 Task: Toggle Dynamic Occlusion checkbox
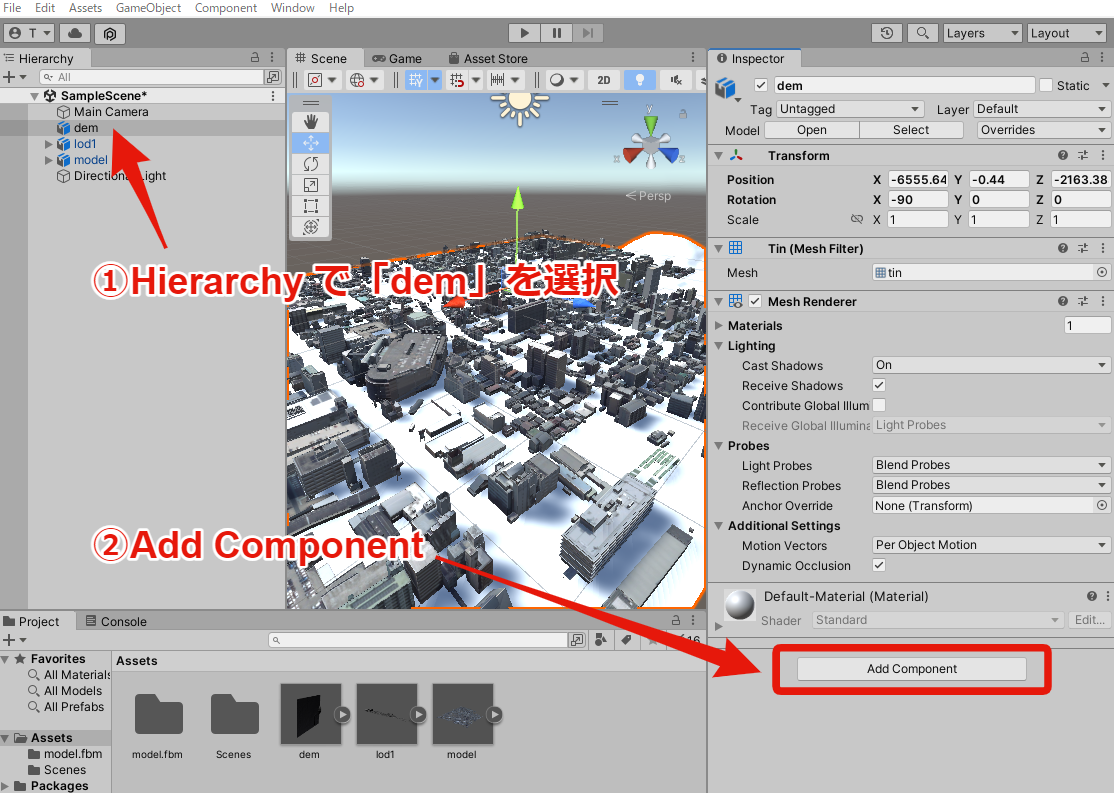tap(879, 566)
